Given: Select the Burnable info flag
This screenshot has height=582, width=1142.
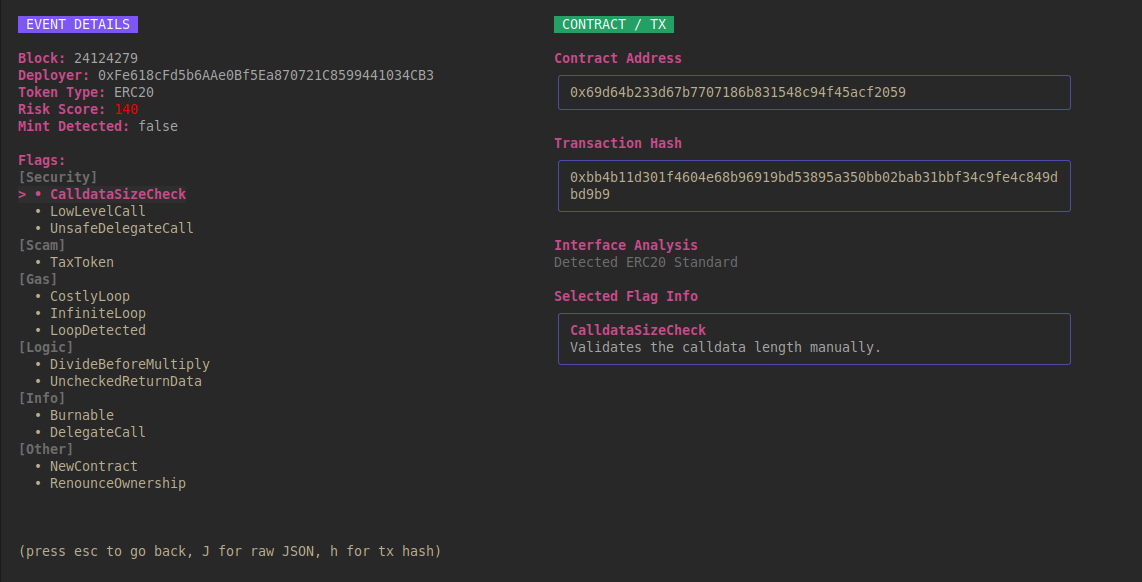Looking at the screenshot, I should pyautogui.click(x=81, y=415).
